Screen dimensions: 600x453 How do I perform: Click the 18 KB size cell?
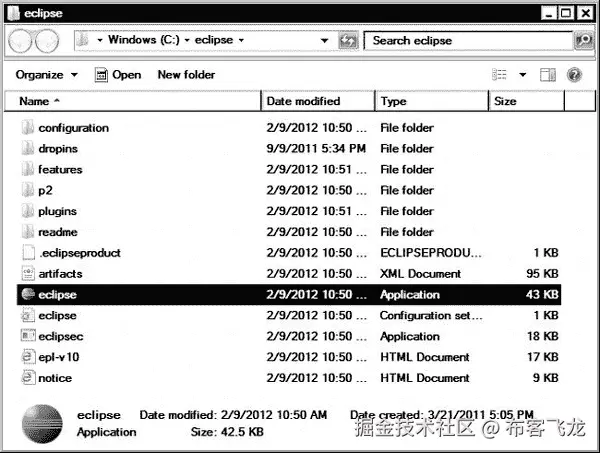543,336
